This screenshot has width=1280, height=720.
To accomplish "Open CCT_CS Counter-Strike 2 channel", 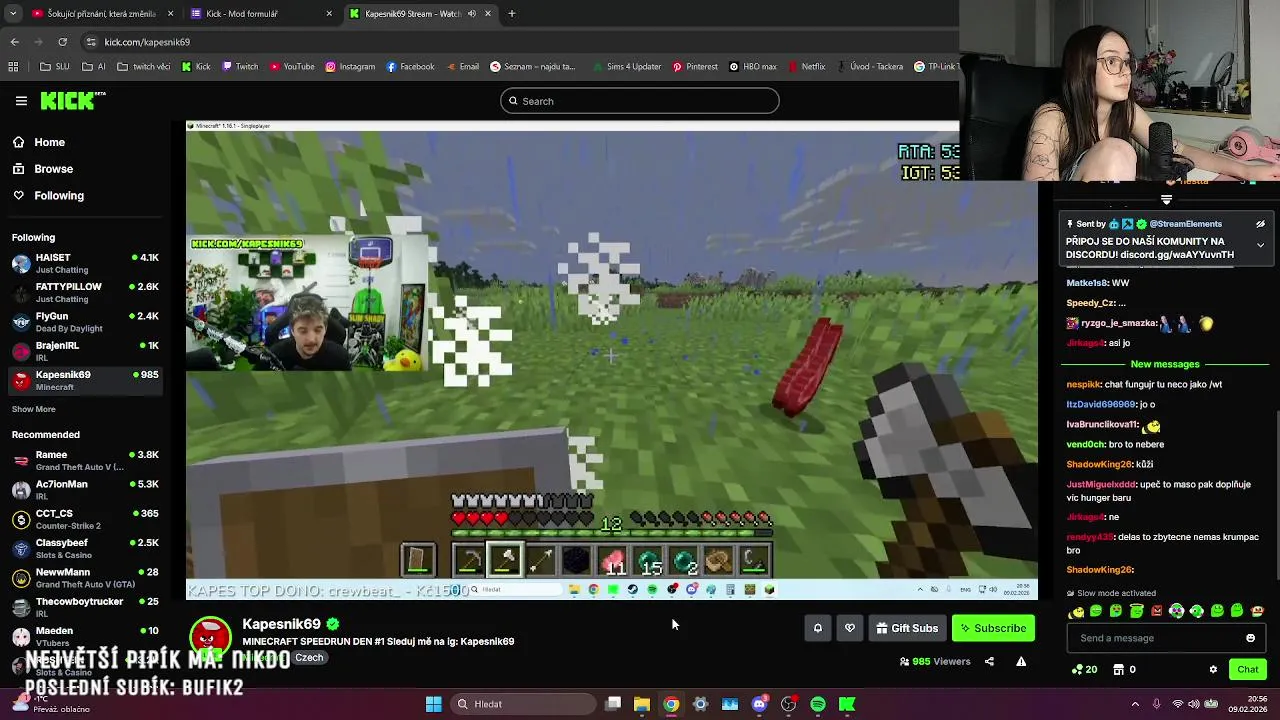I will point(86,519).
